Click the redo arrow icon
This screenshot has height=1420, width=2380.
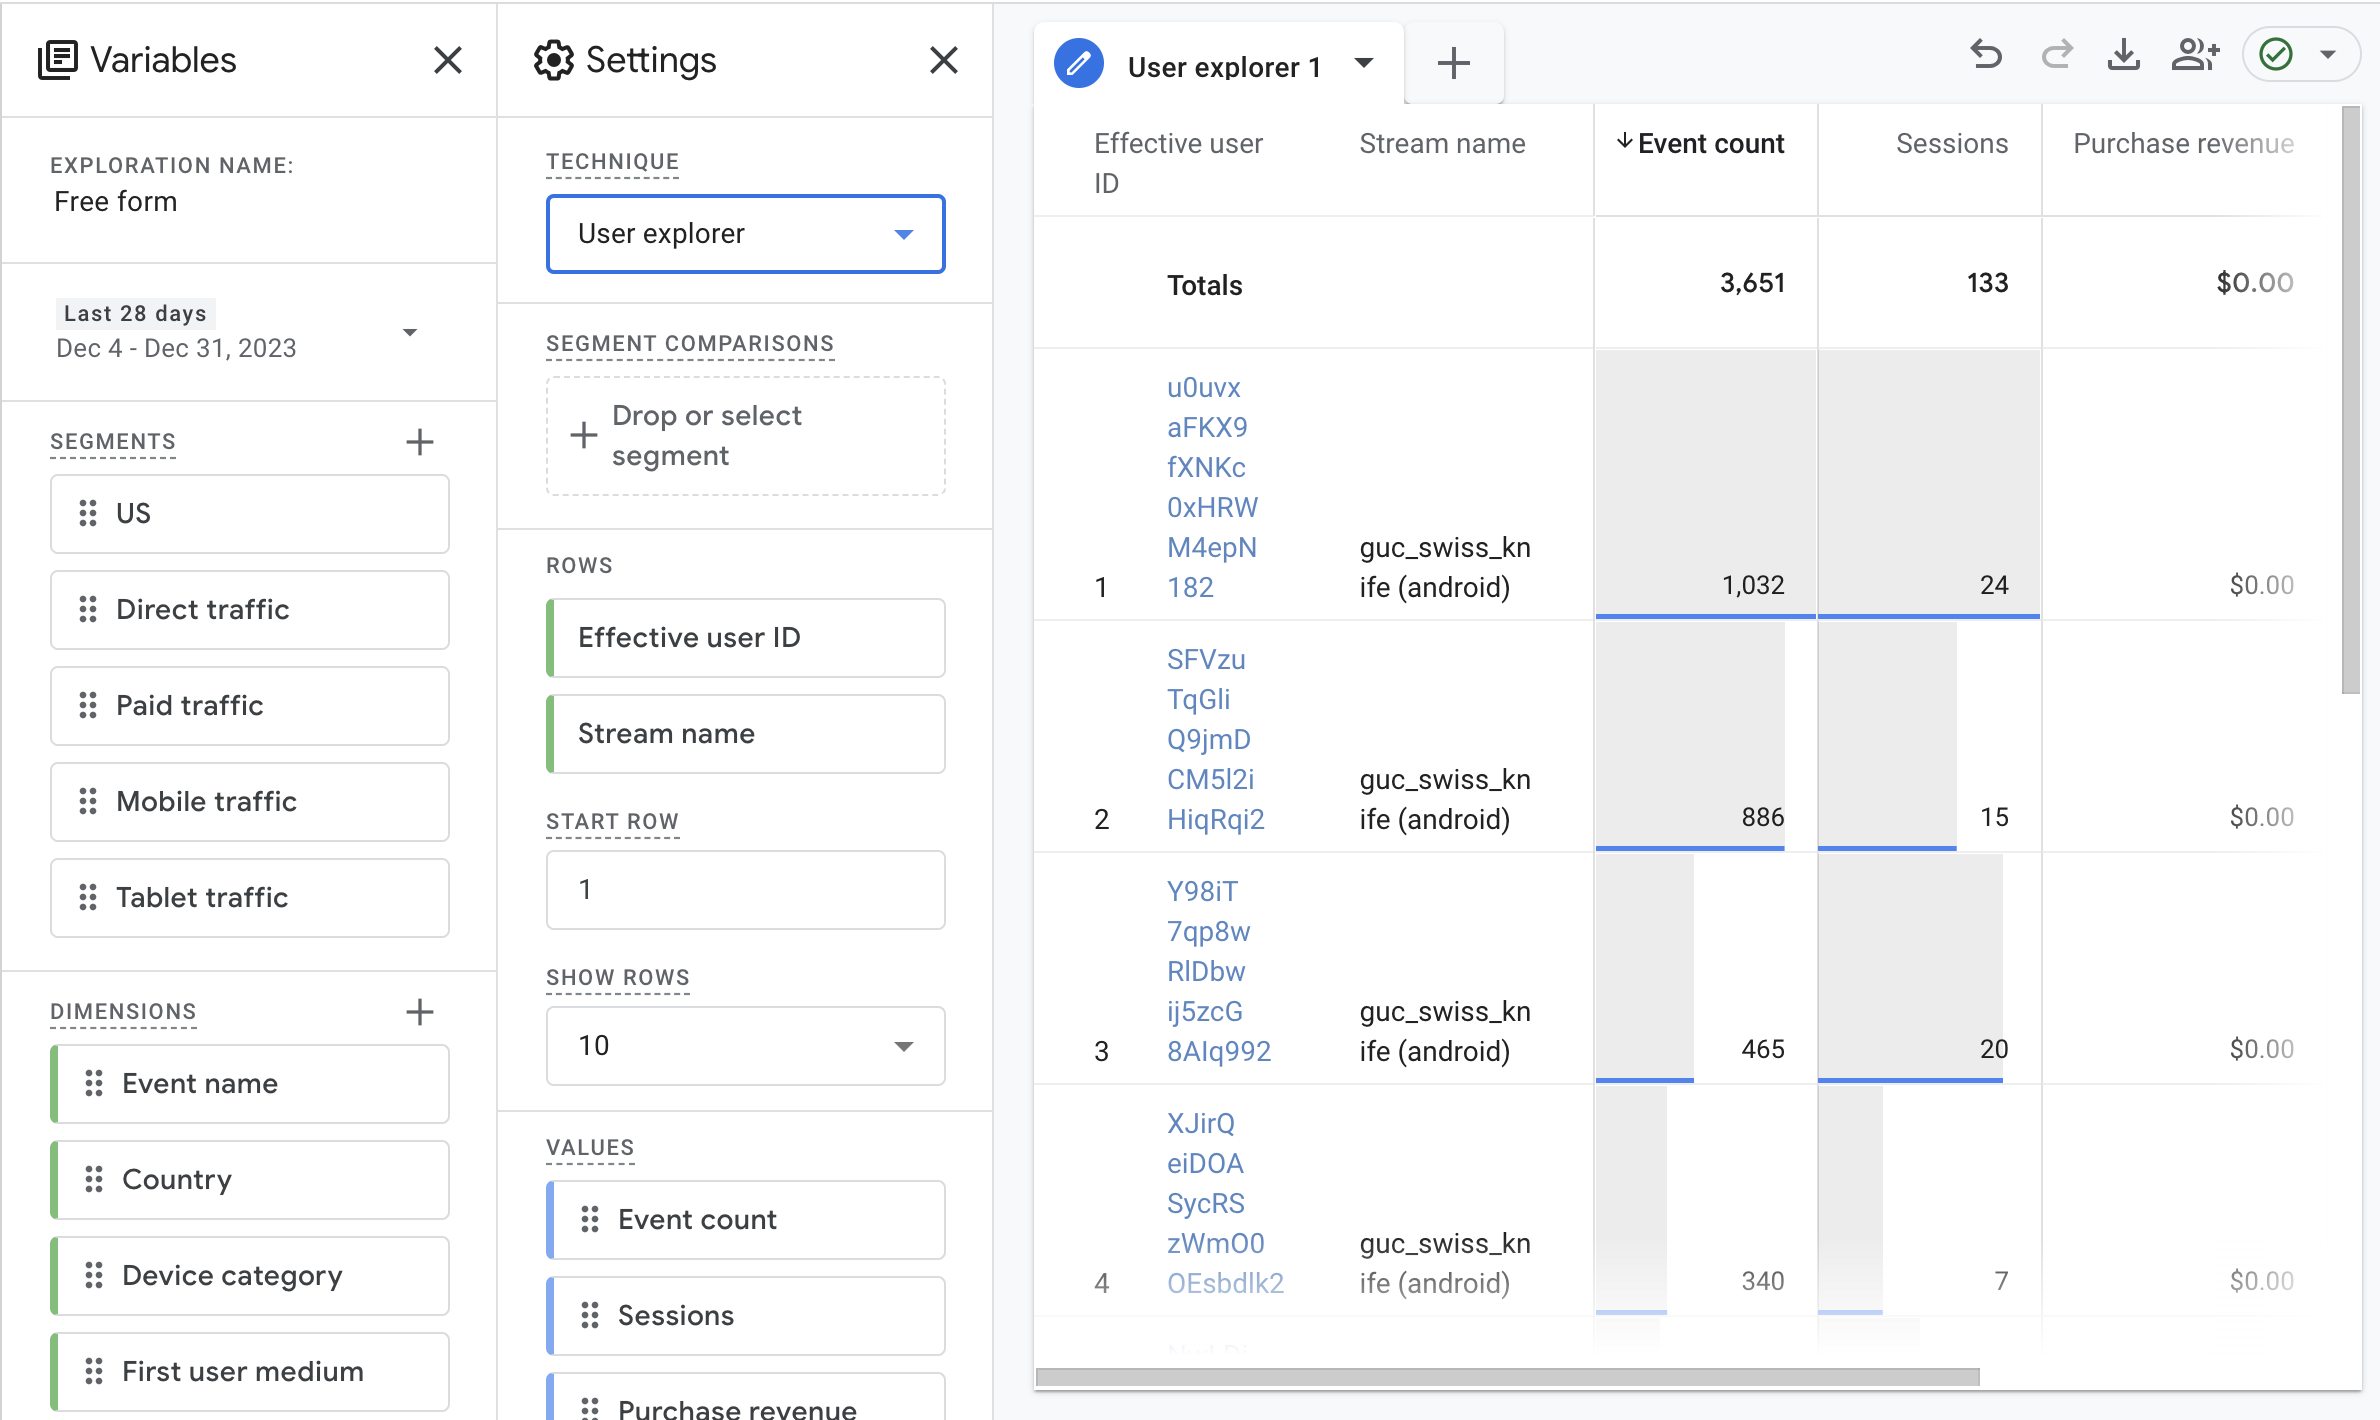pyautogui.click(x=2056, y=55)
